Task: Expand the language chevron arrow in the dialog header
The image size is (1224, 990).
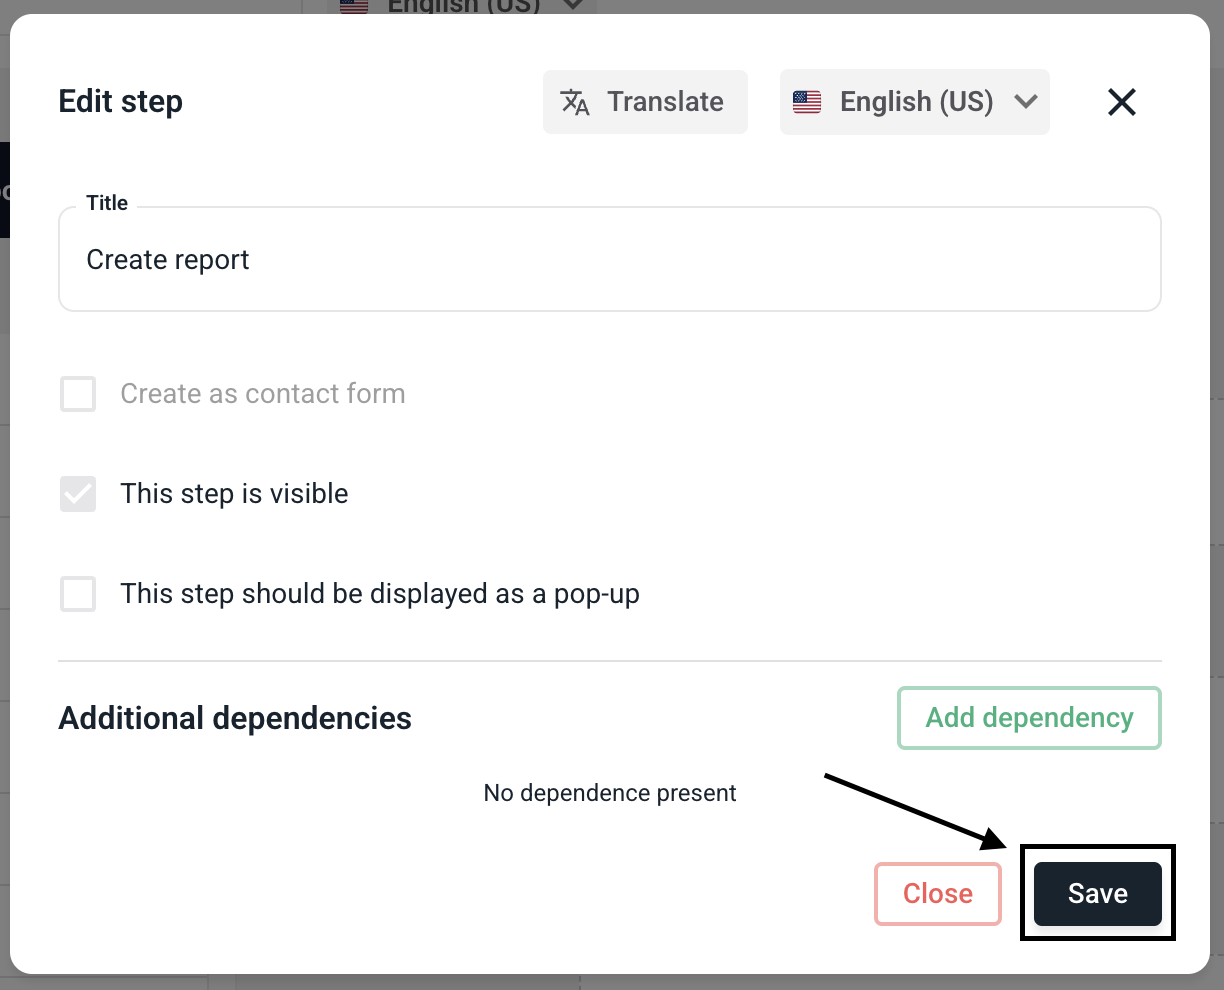Action: (1026, 102)
